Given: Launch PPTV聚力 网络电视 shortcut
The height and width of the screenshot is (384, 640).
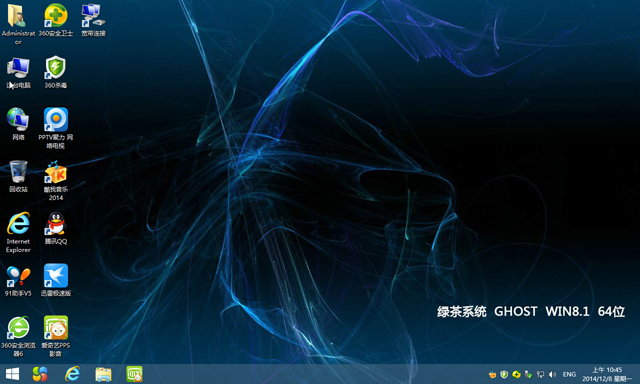Looking at the screenshot, I should [x=56, y=128].
